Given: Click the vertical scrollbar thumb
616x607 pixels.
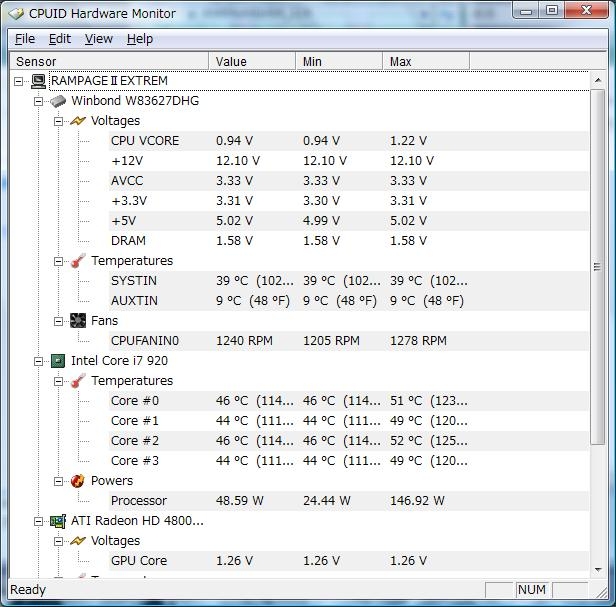Looking at the screenshot, I should [598, 267].
